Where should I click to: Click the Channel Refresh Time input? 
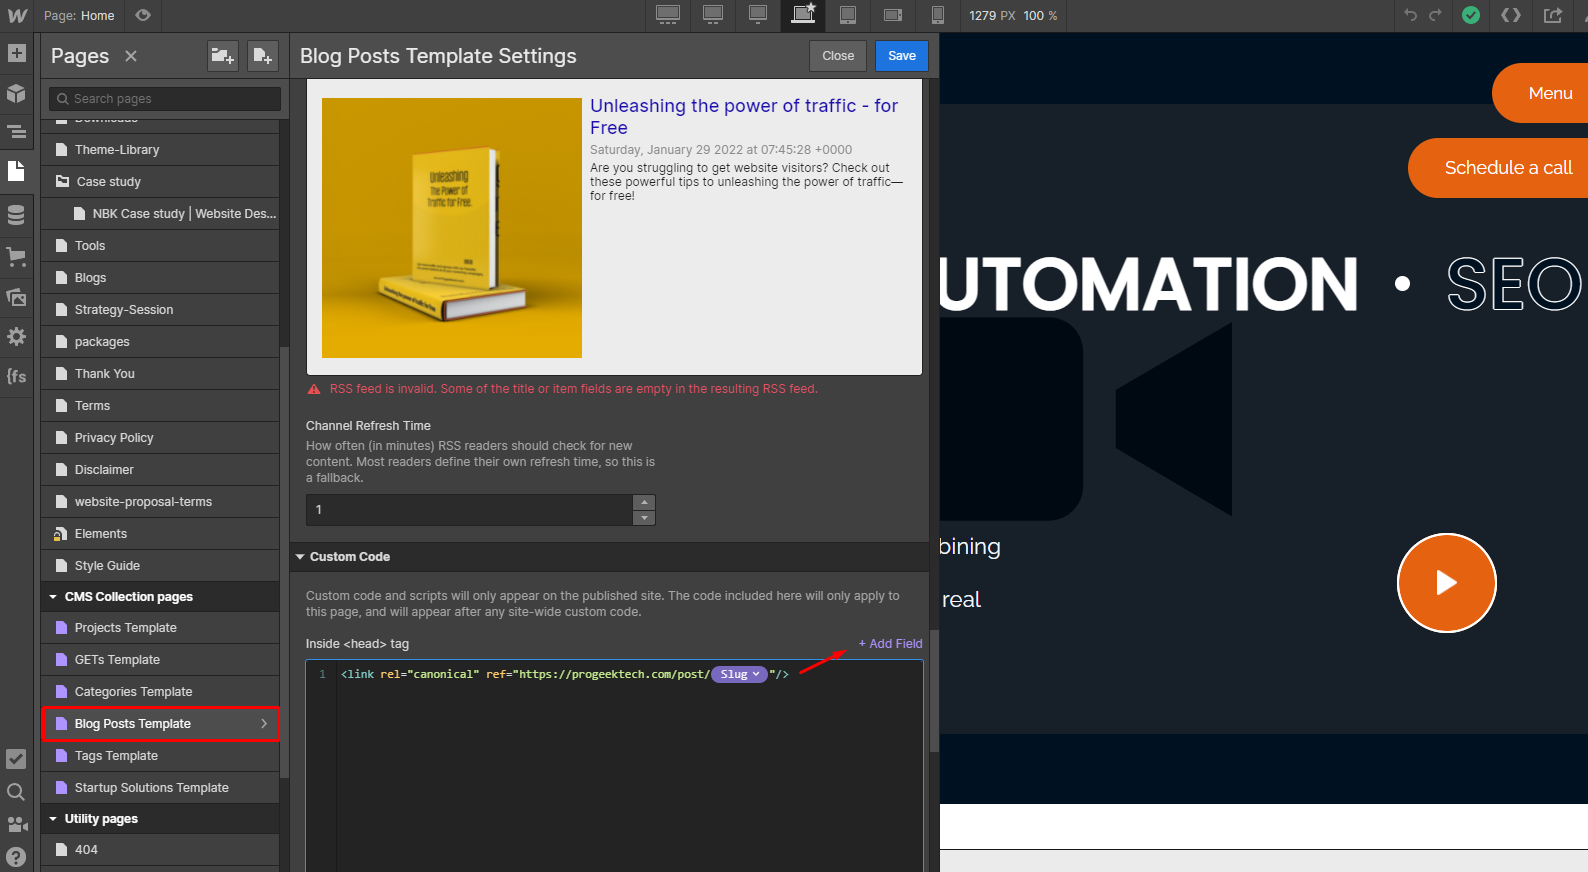point(470,510)
